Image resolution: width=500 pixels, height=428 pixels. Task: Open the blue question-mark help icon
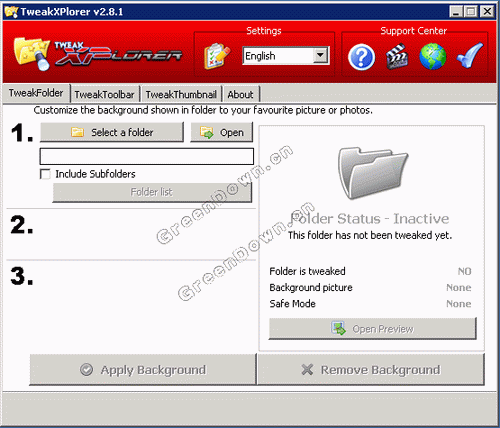click(x=361, y=57)
